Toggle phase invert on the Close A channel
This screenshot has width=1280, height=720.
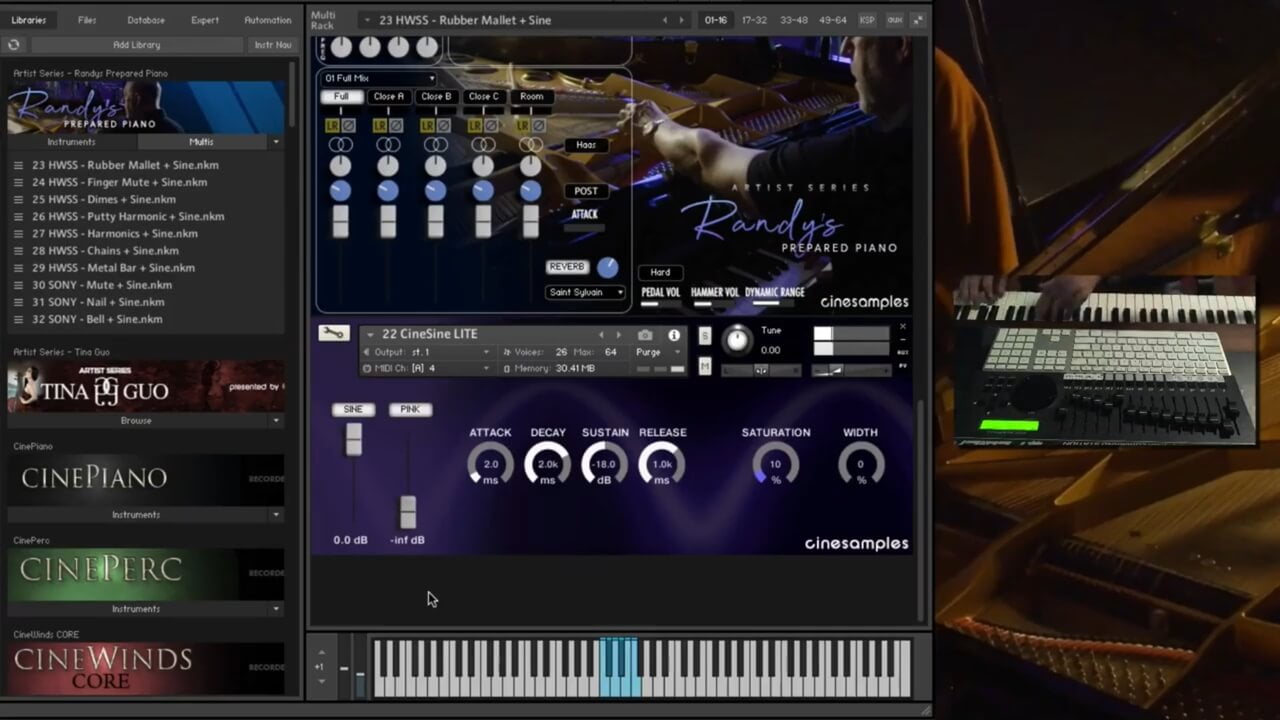(396, 126)
